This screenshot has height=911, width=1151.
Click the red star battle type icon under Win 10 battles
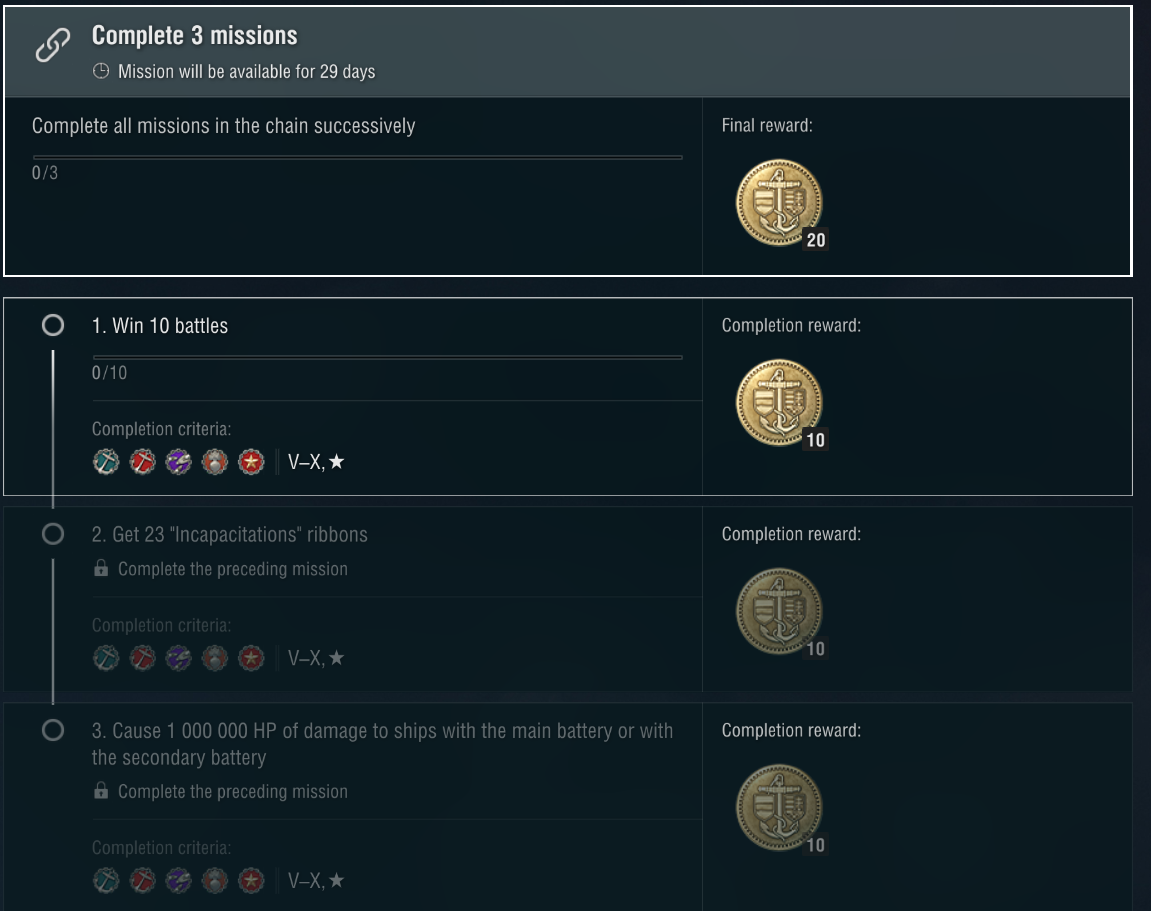[x=251, y=462]
